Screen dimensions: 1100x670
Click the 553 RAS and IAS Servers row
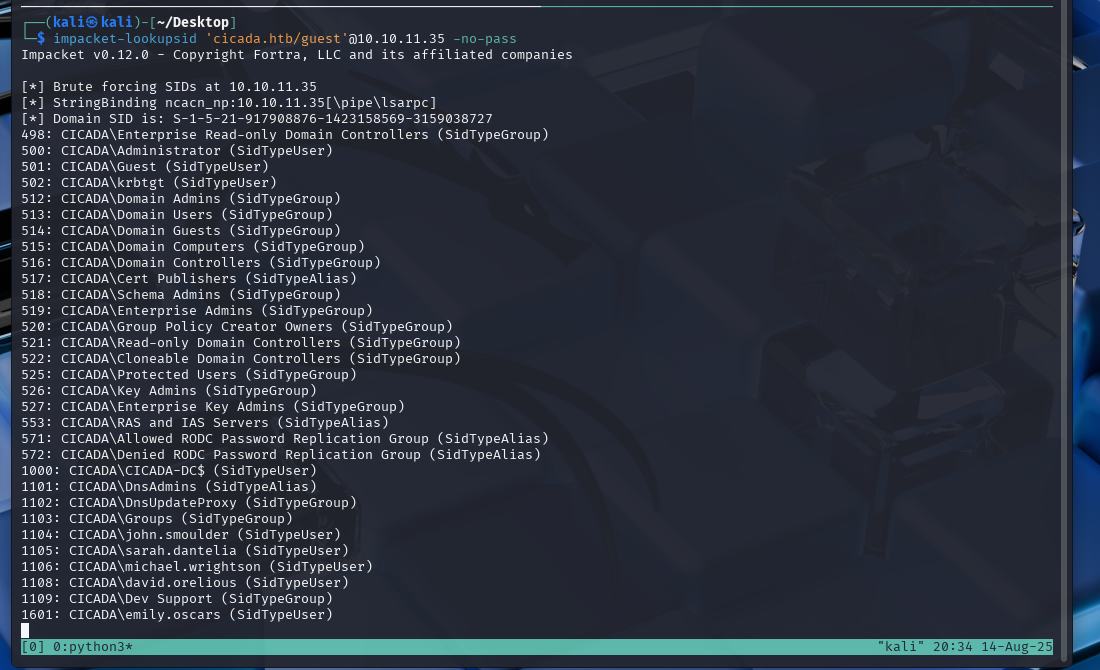tap(205, 423)
